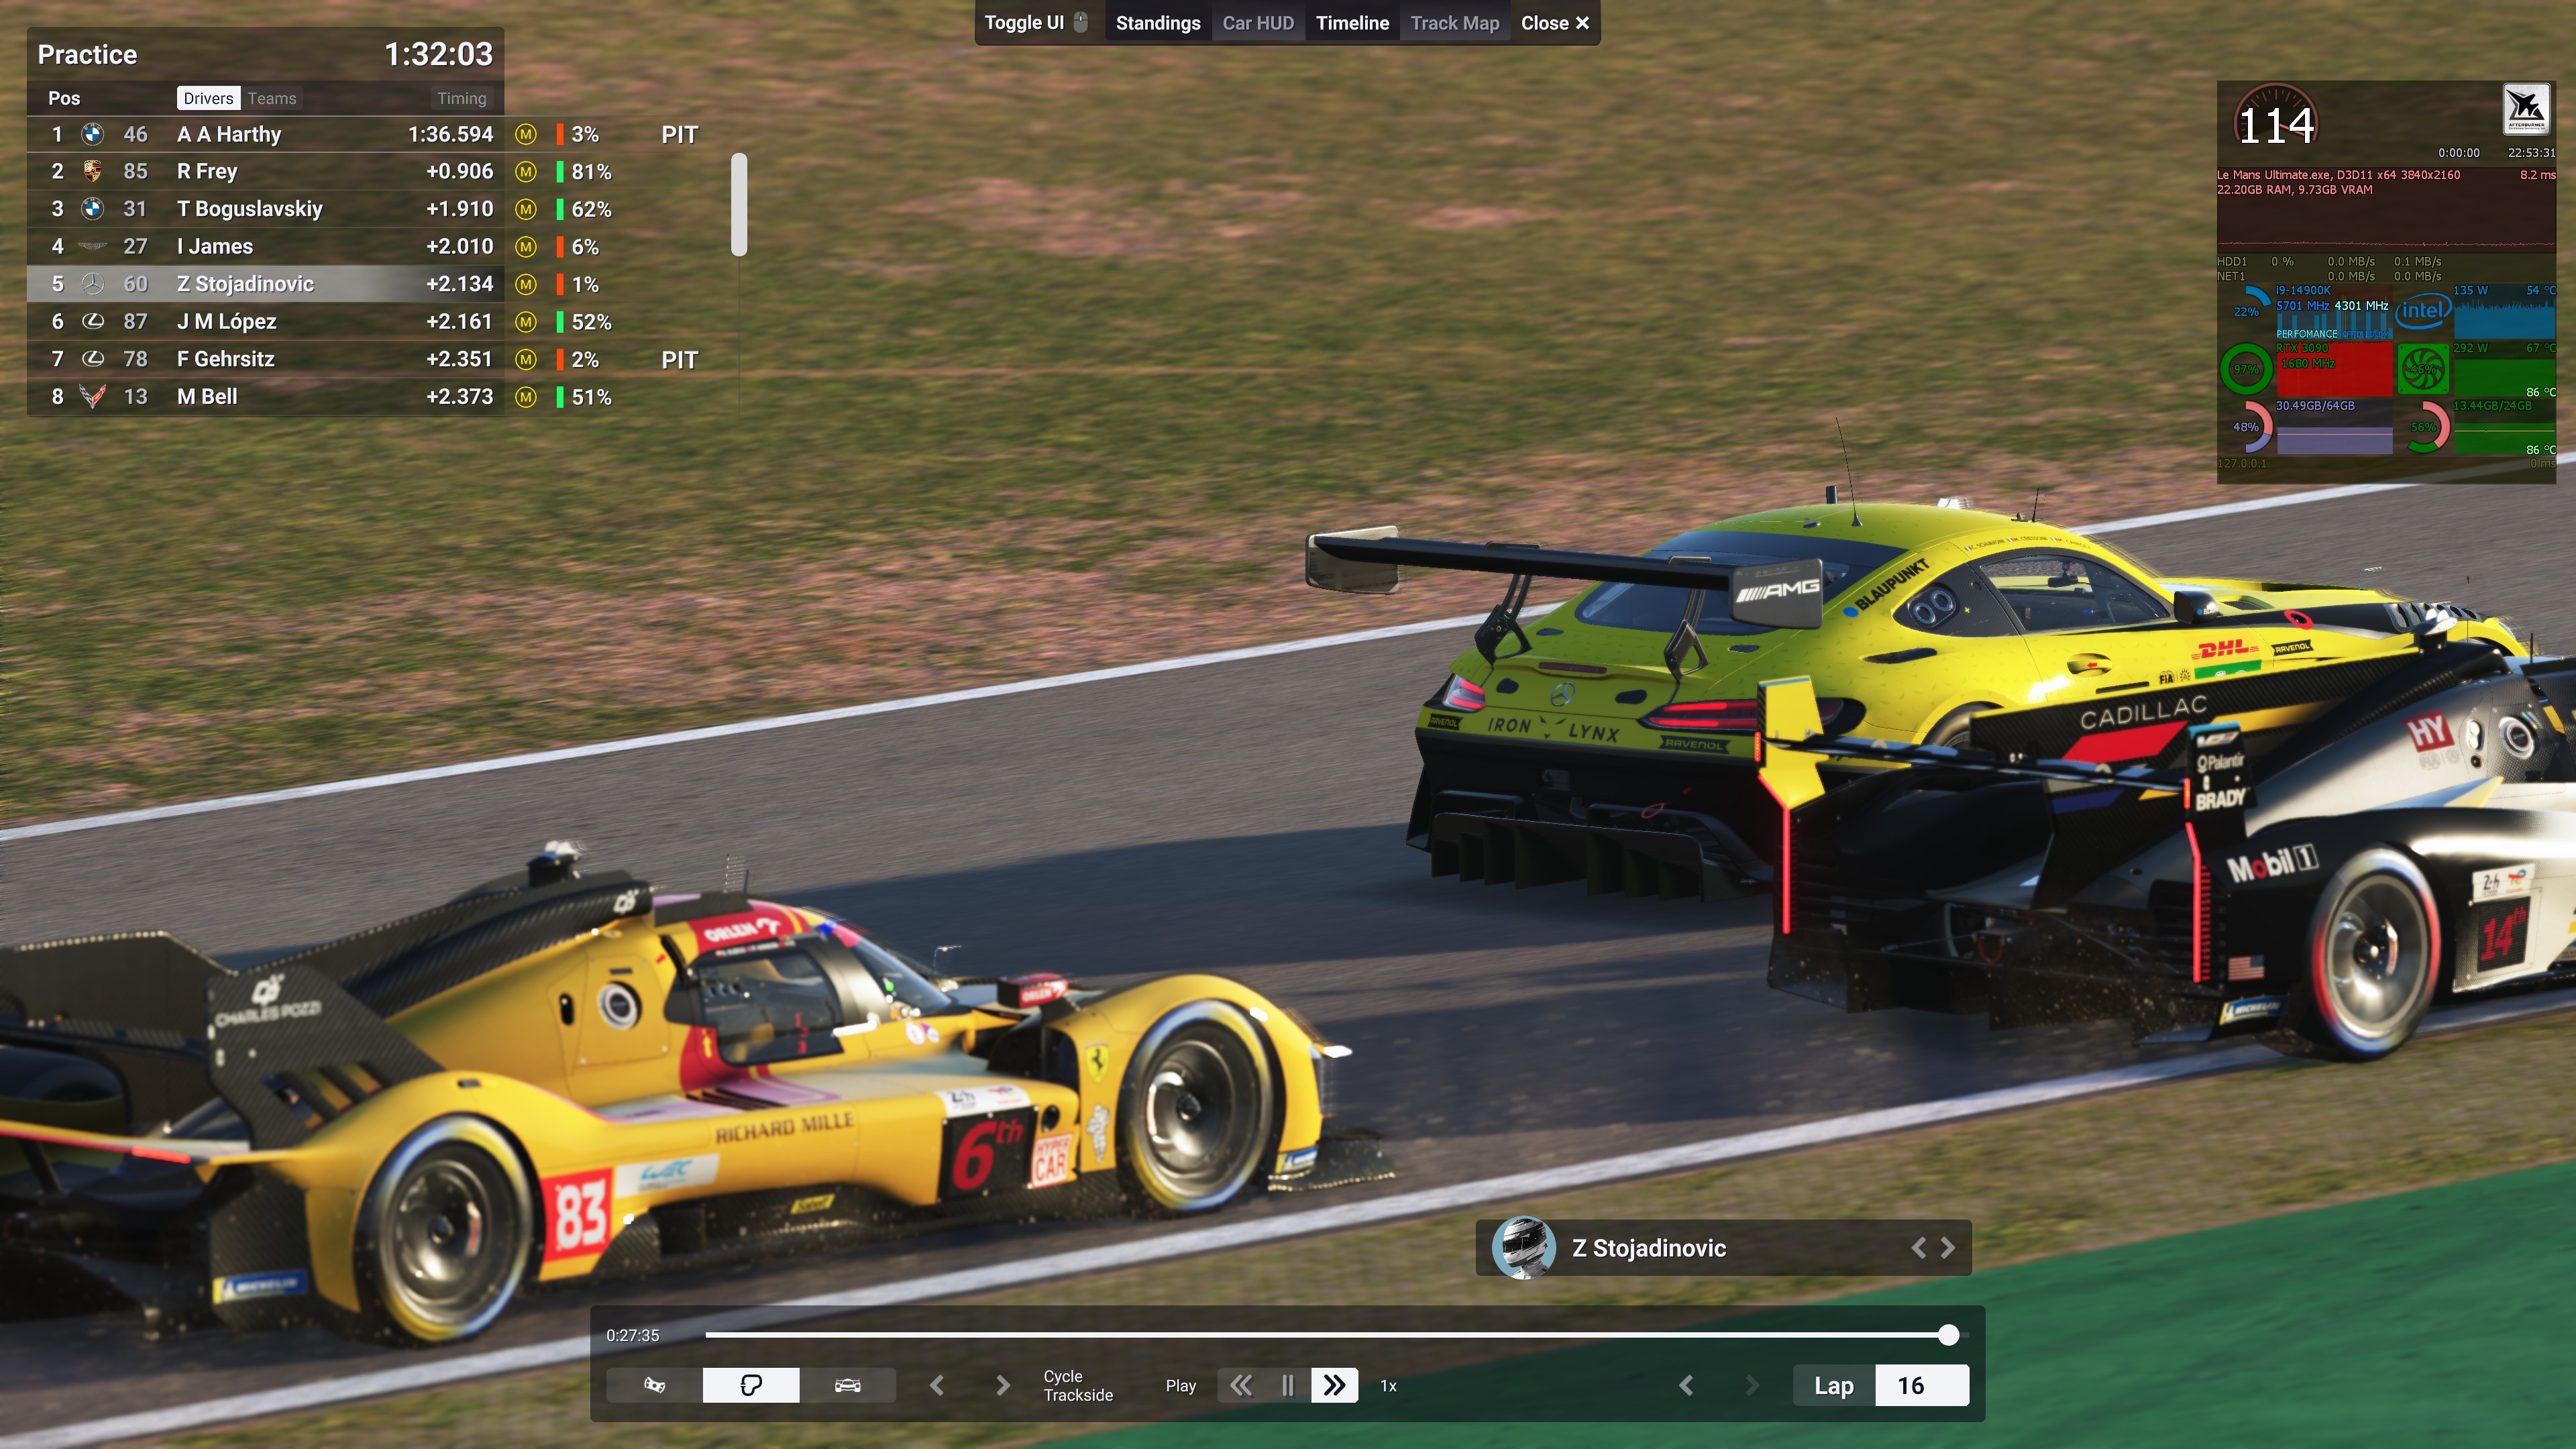This screenshot has height=1449, width=2576.
Task: Toggle the Timing column option
Action: (x=461, y=98)
